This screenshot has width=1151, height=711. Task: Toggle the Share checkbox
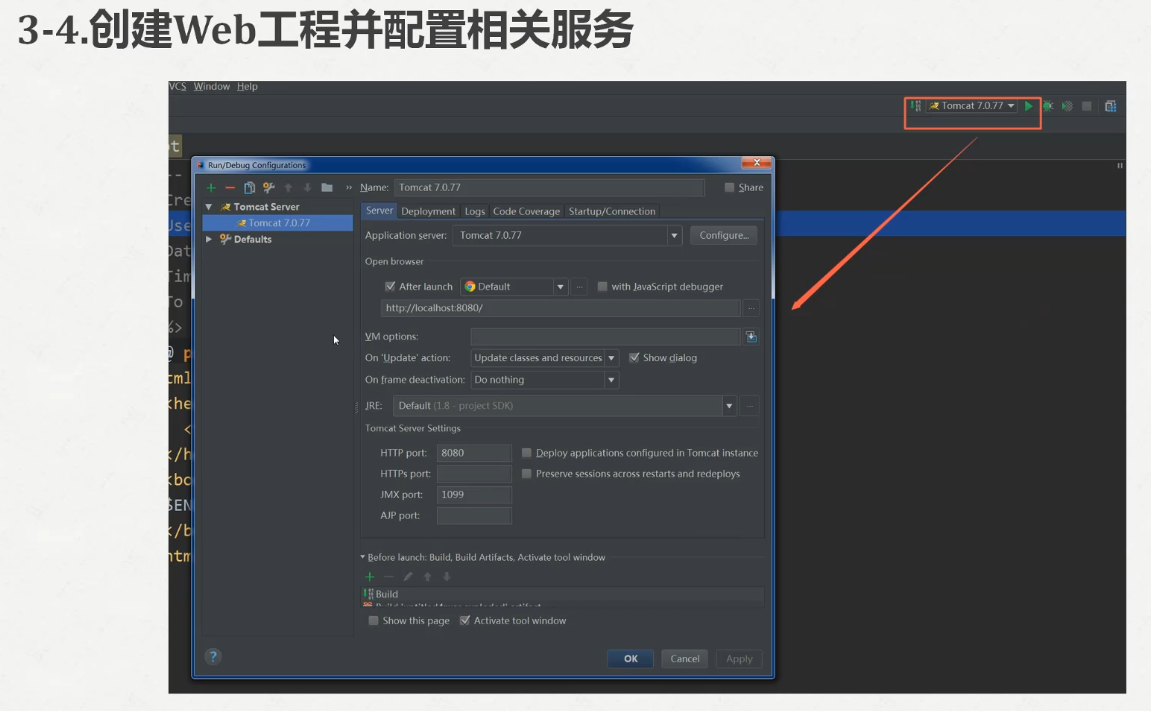pyautogui.click(x=729, y=188)
